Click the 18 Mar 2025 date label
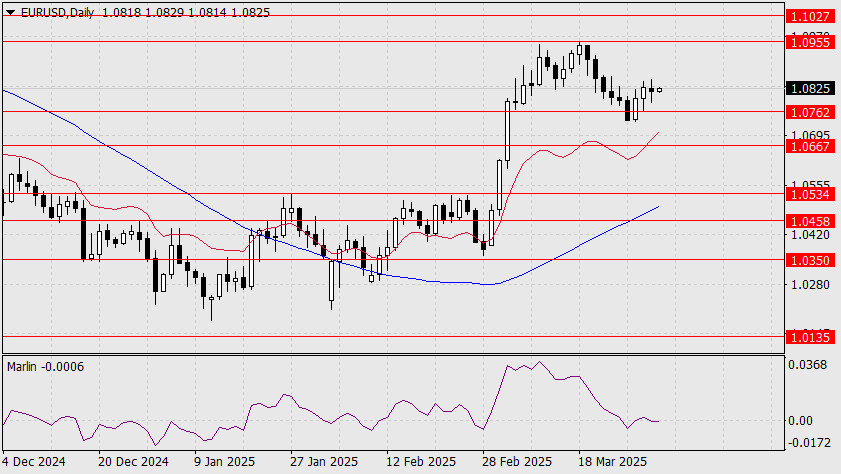The image size is (841, 474). click(x=613, y=462)
